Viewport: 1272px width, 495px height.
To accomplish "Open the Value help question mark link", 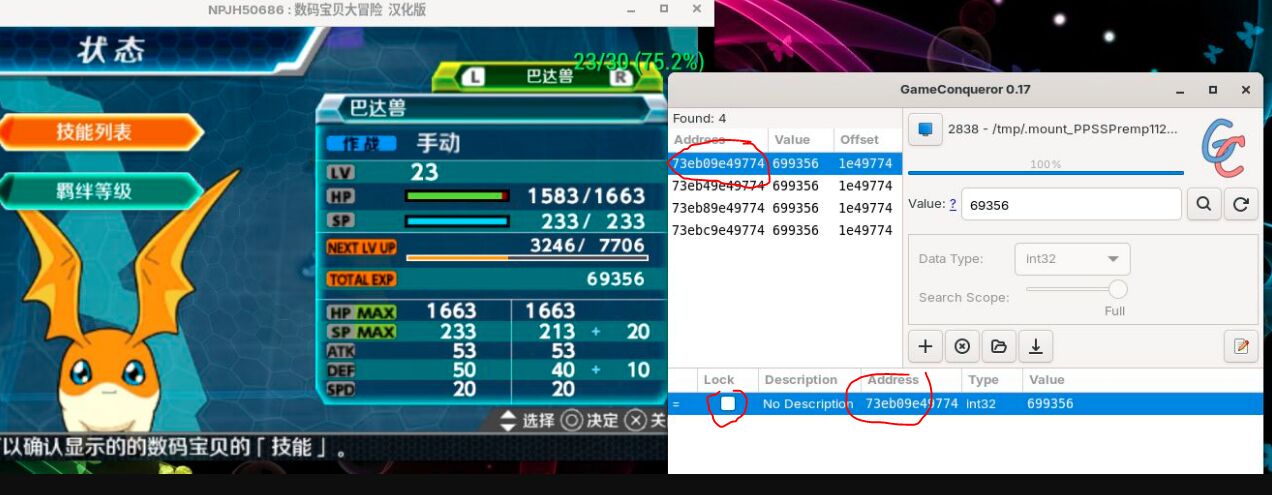I will (952, 204).
